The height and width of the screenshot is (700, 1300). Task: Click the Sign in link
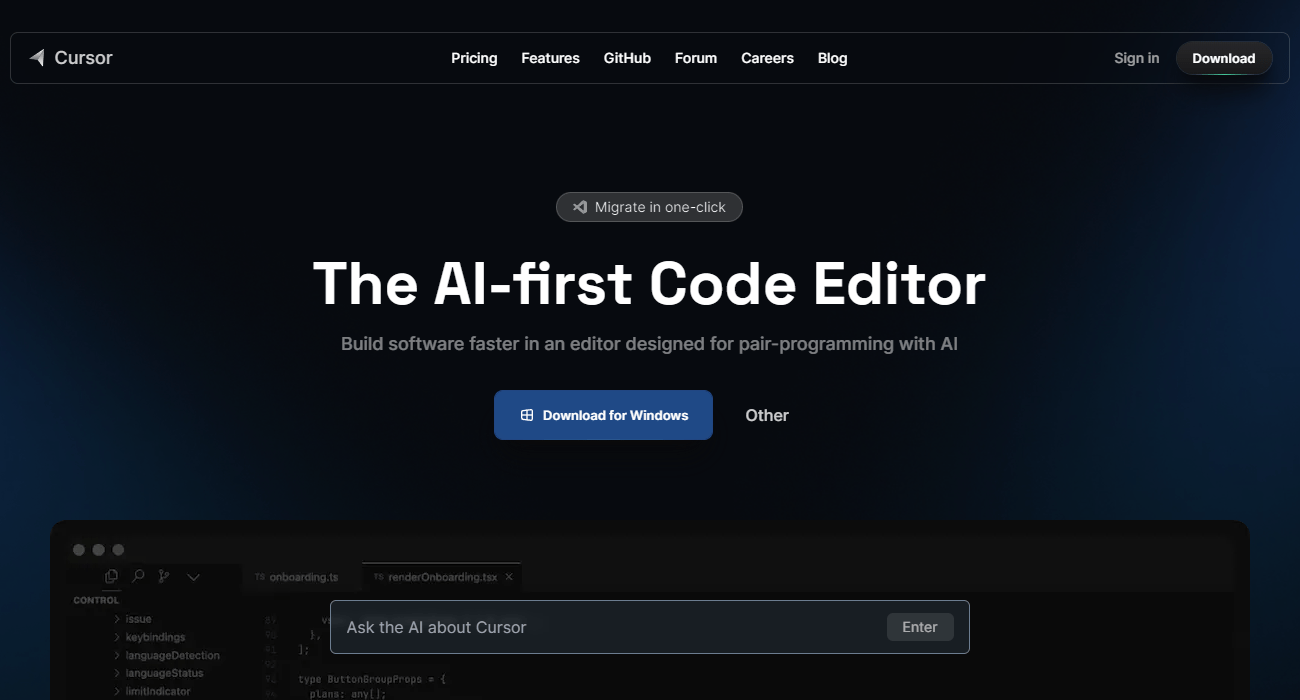[1136, 58]
